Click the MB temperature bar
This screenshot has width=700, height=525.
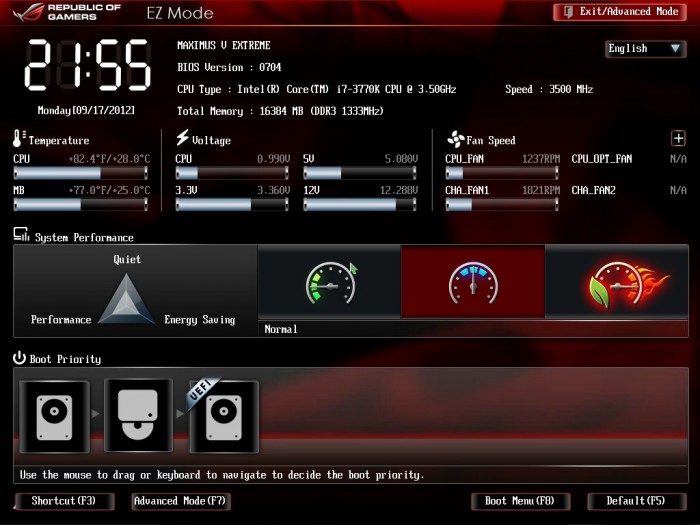[81, 204]
